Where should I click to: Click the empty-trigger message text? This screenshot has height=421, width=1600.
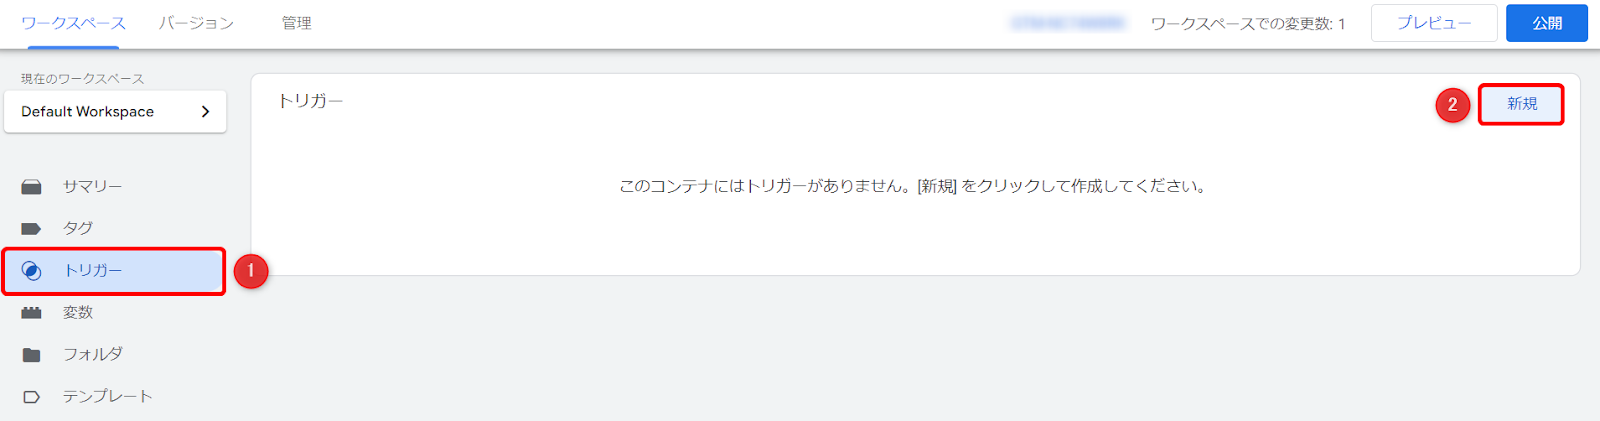click(913, 186)
